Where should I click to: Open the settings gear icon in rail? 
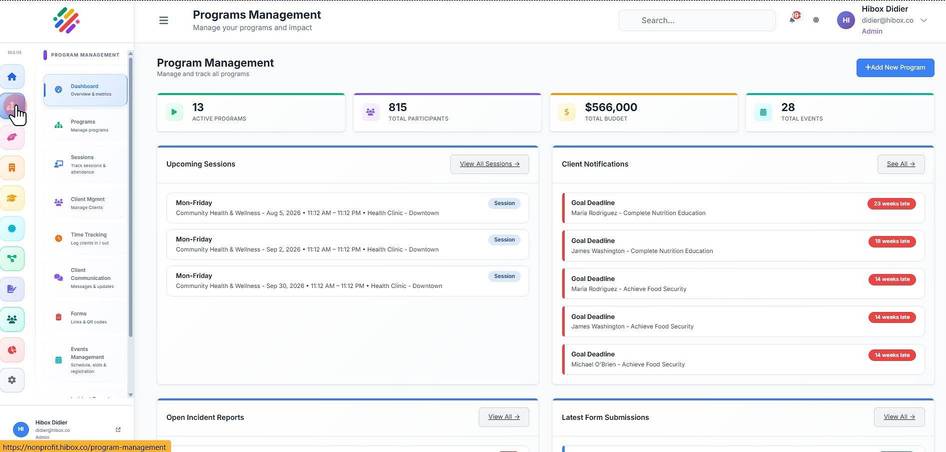click(x=12, y=380)
